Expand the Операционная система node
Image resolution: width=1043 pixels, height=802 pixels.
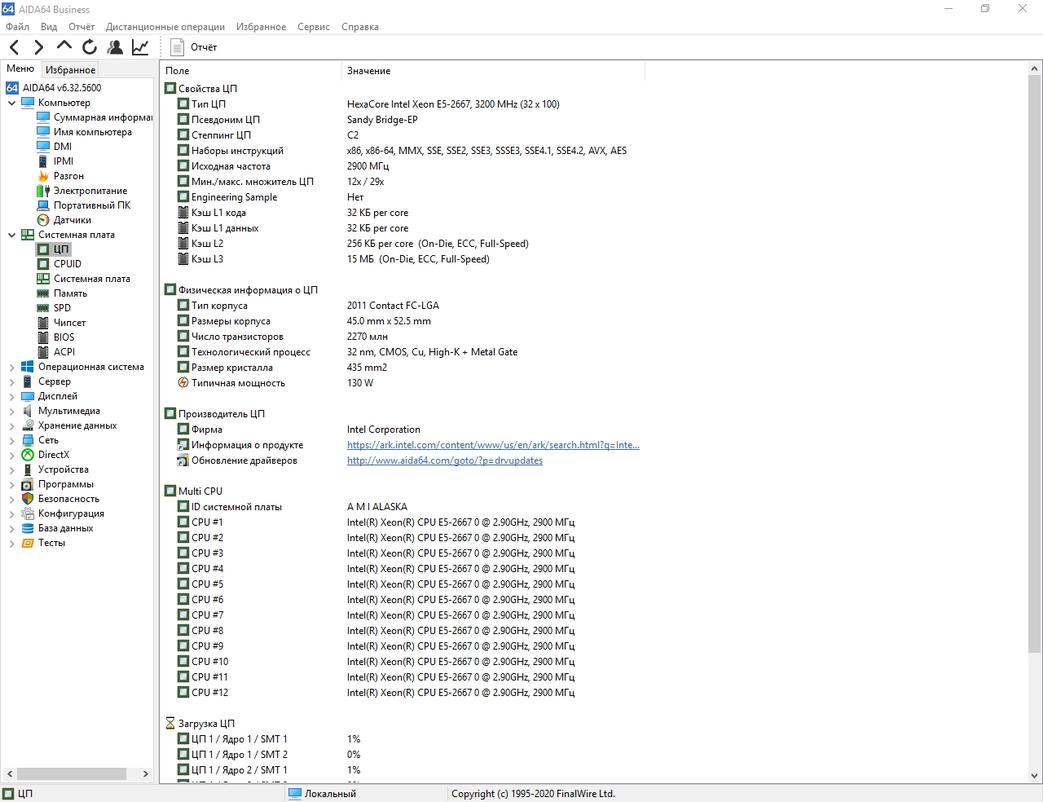click(11, 367)
